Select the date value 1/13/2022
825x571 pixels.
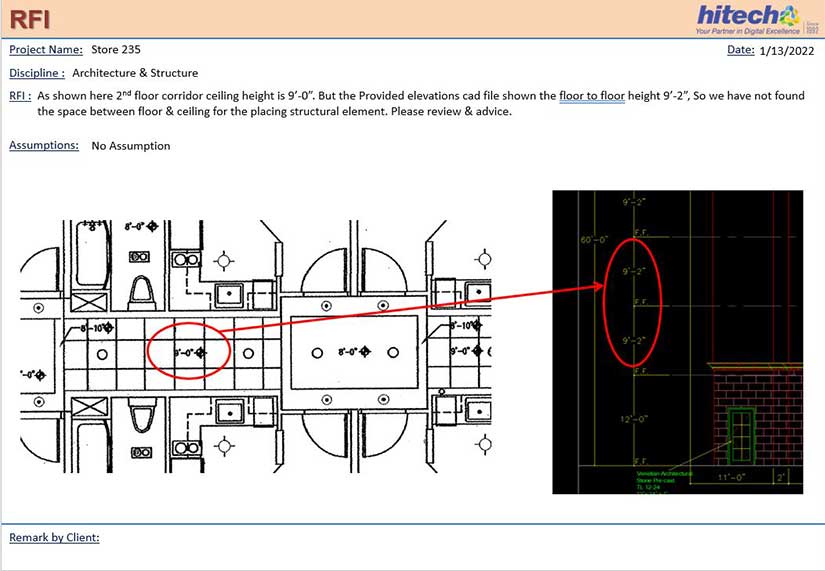pyautogui.click(x=787, y=51)
